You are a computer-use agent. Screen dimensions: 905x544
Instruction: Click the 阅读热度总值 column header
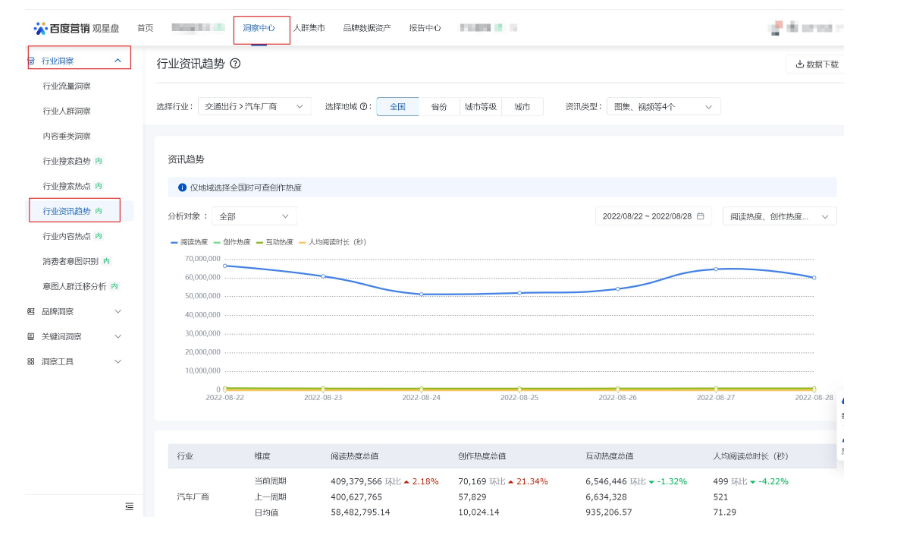[x=354, y=456]
